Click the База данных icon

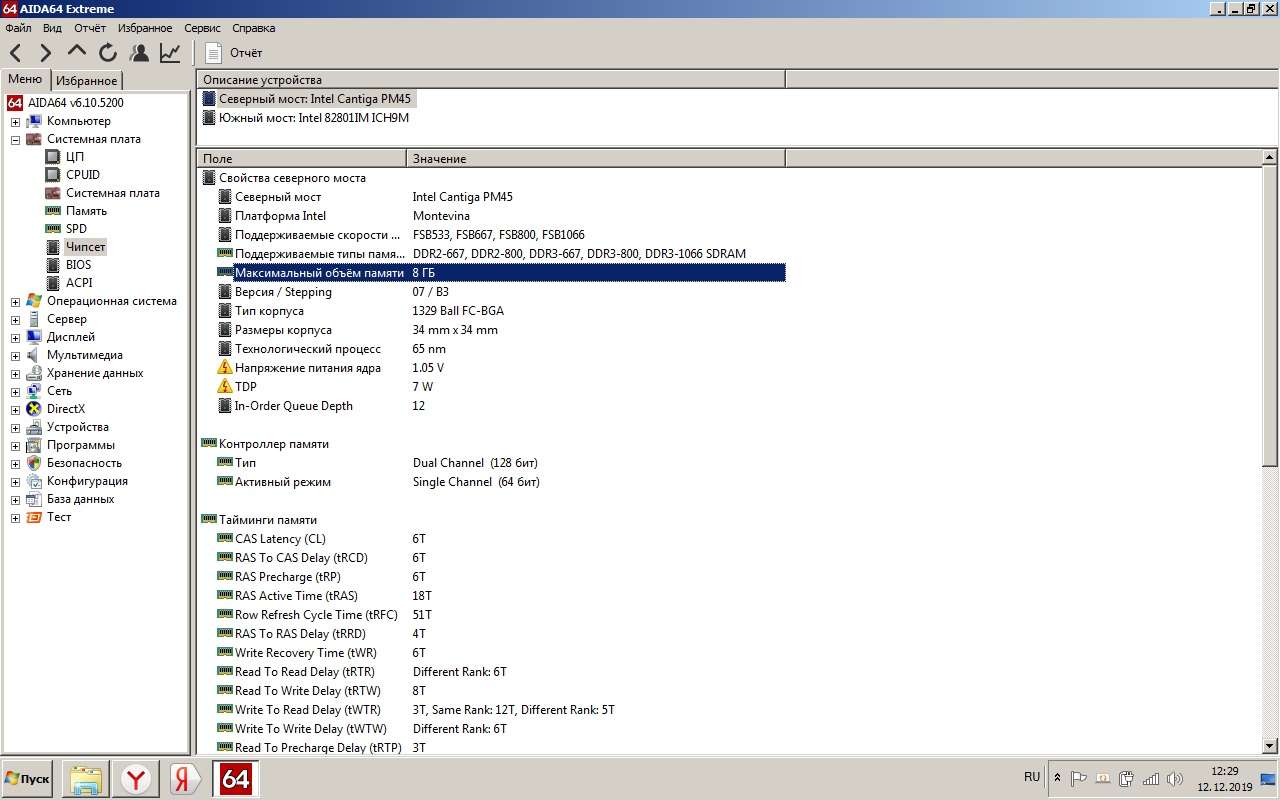coord(34,499)
